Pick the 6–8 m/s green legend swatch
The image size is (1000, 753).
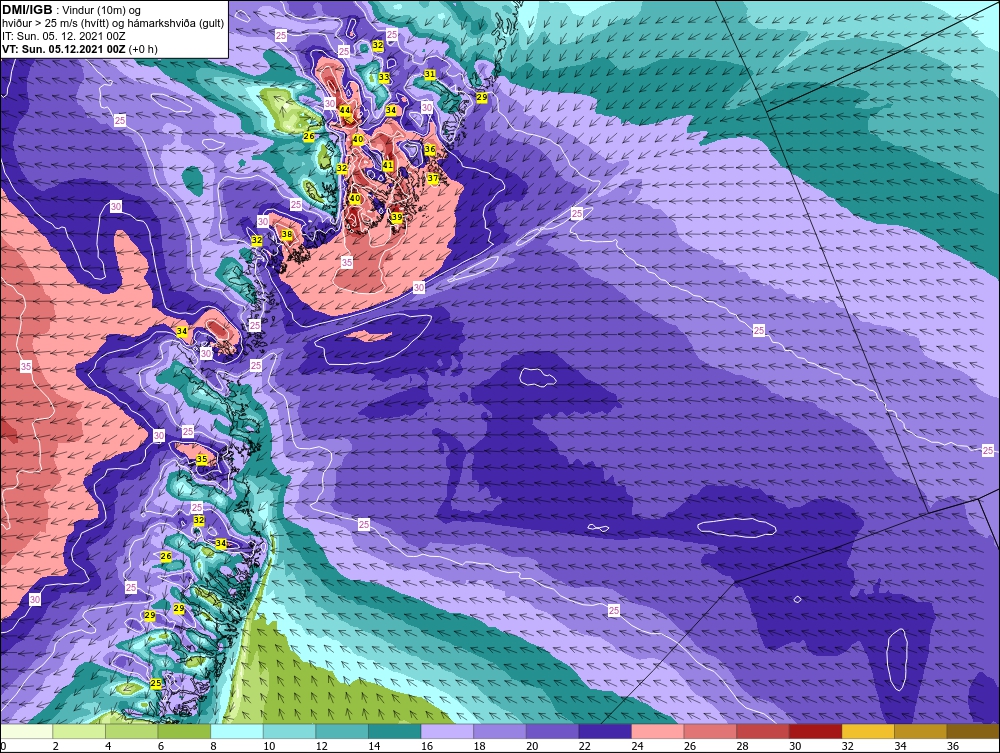184,731
